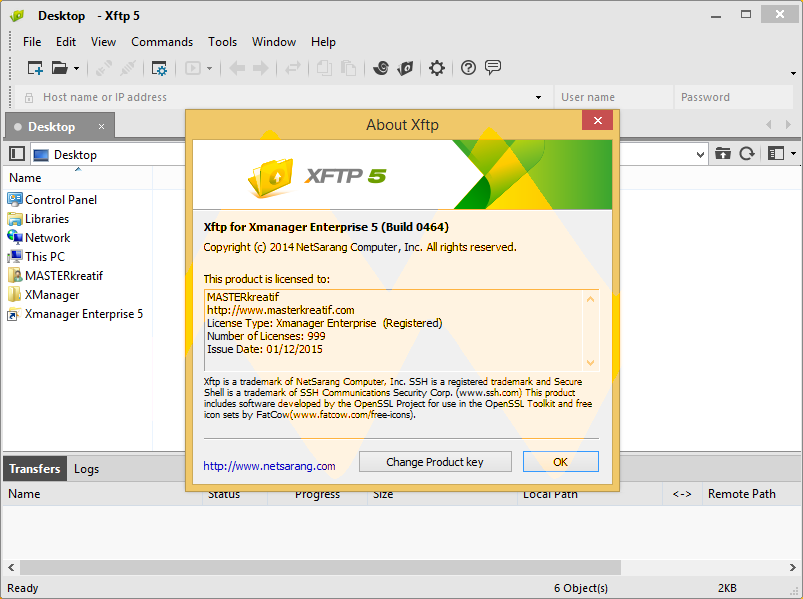Viewport: 803px width, 599px height.
Task: Click the Go to parent folder icon
Action: (723, 153)
